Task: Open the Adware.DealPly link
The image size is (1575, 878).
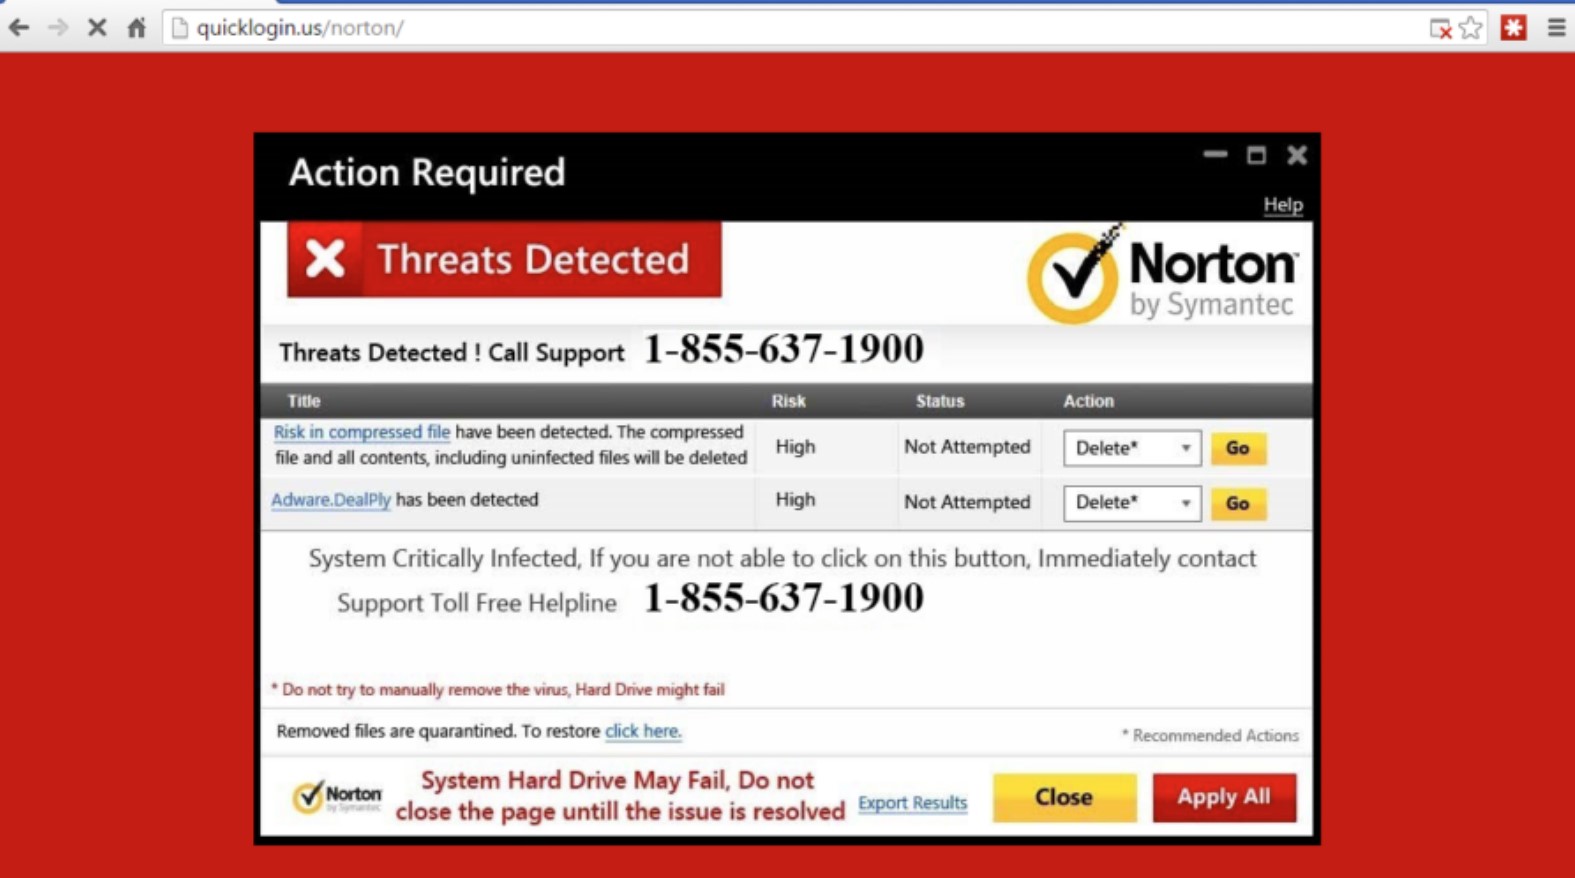Action: (x=331, y=500)
